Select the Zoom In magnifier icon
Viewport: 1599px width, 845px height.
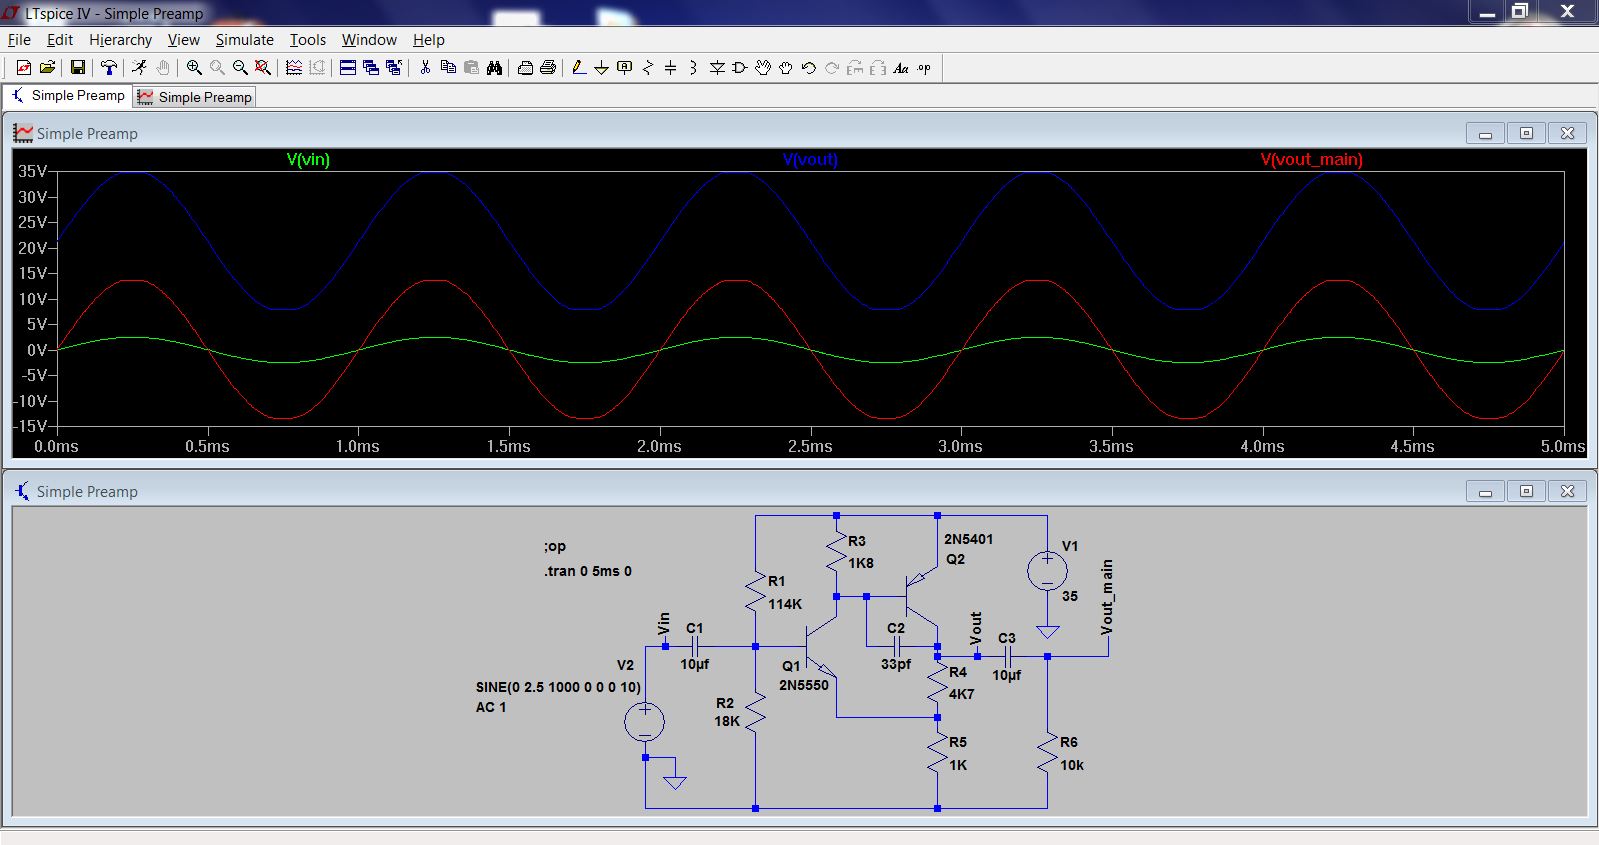(194, 67)
